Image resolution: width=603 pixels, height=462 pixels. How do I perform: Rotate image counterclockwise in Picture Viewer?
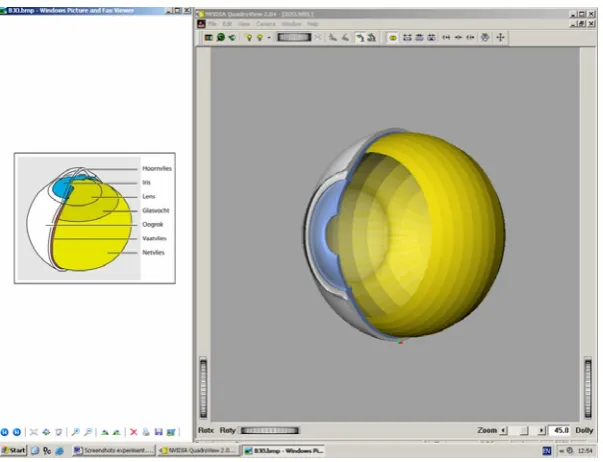(x=117, y=432)
